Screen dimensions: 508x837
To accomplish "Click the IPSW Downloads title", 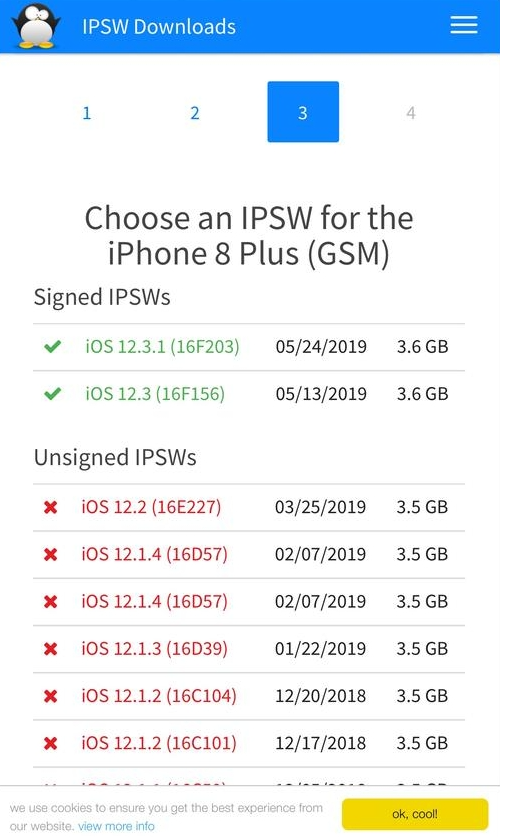I will point(159,27).
